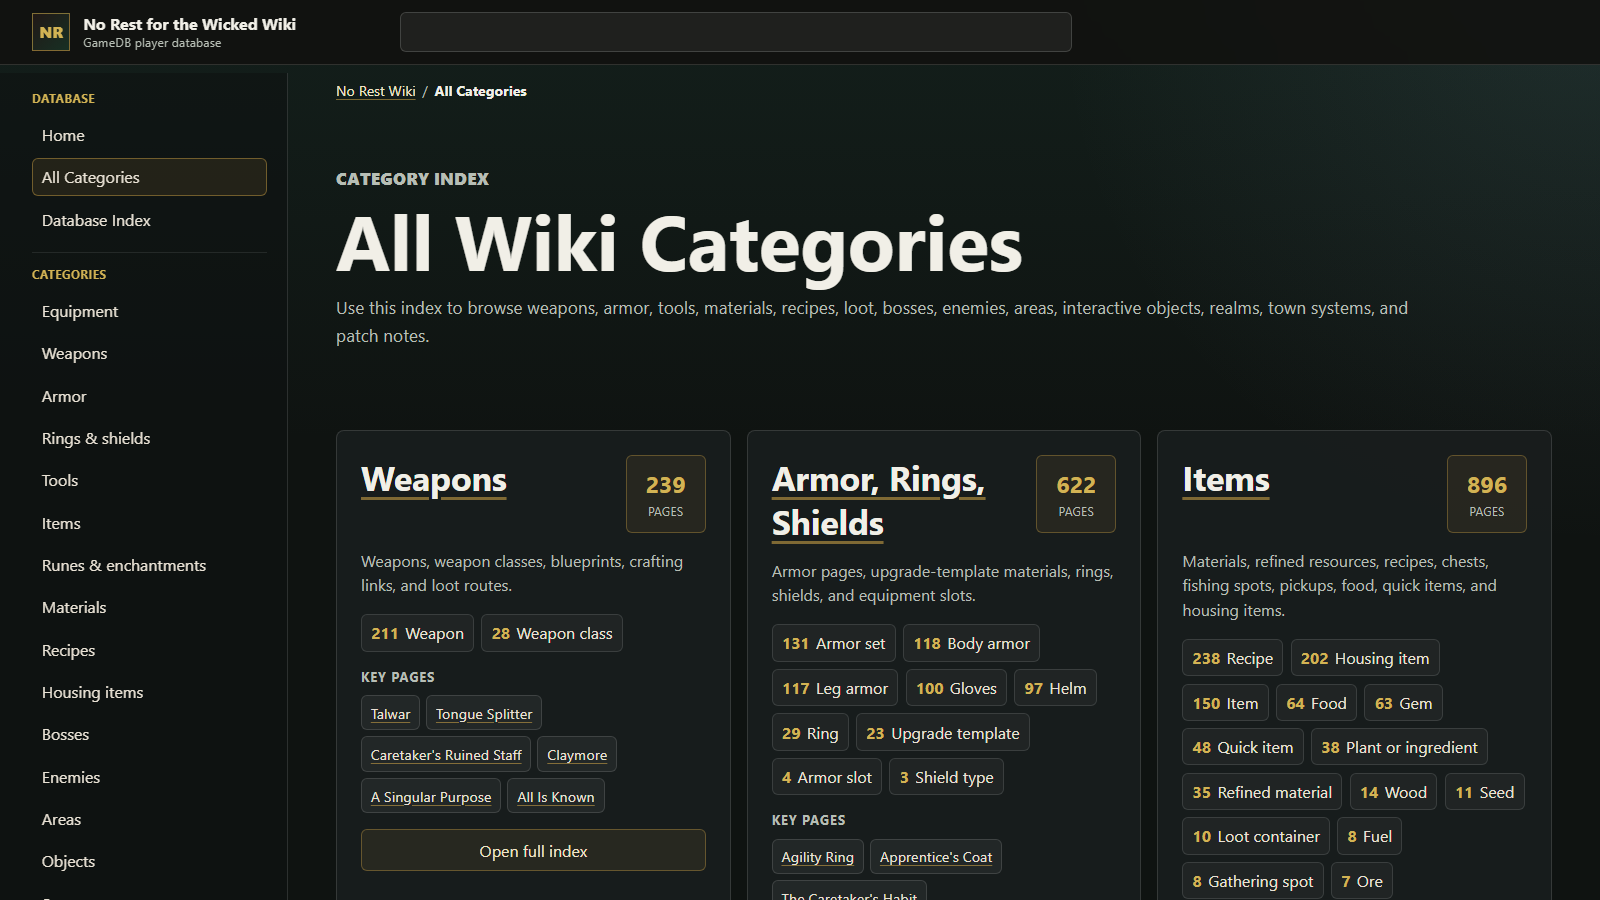The image size is (1600, 900).
Task: Open the 8 Gathering spot chip
Action: pos(1253,881)
